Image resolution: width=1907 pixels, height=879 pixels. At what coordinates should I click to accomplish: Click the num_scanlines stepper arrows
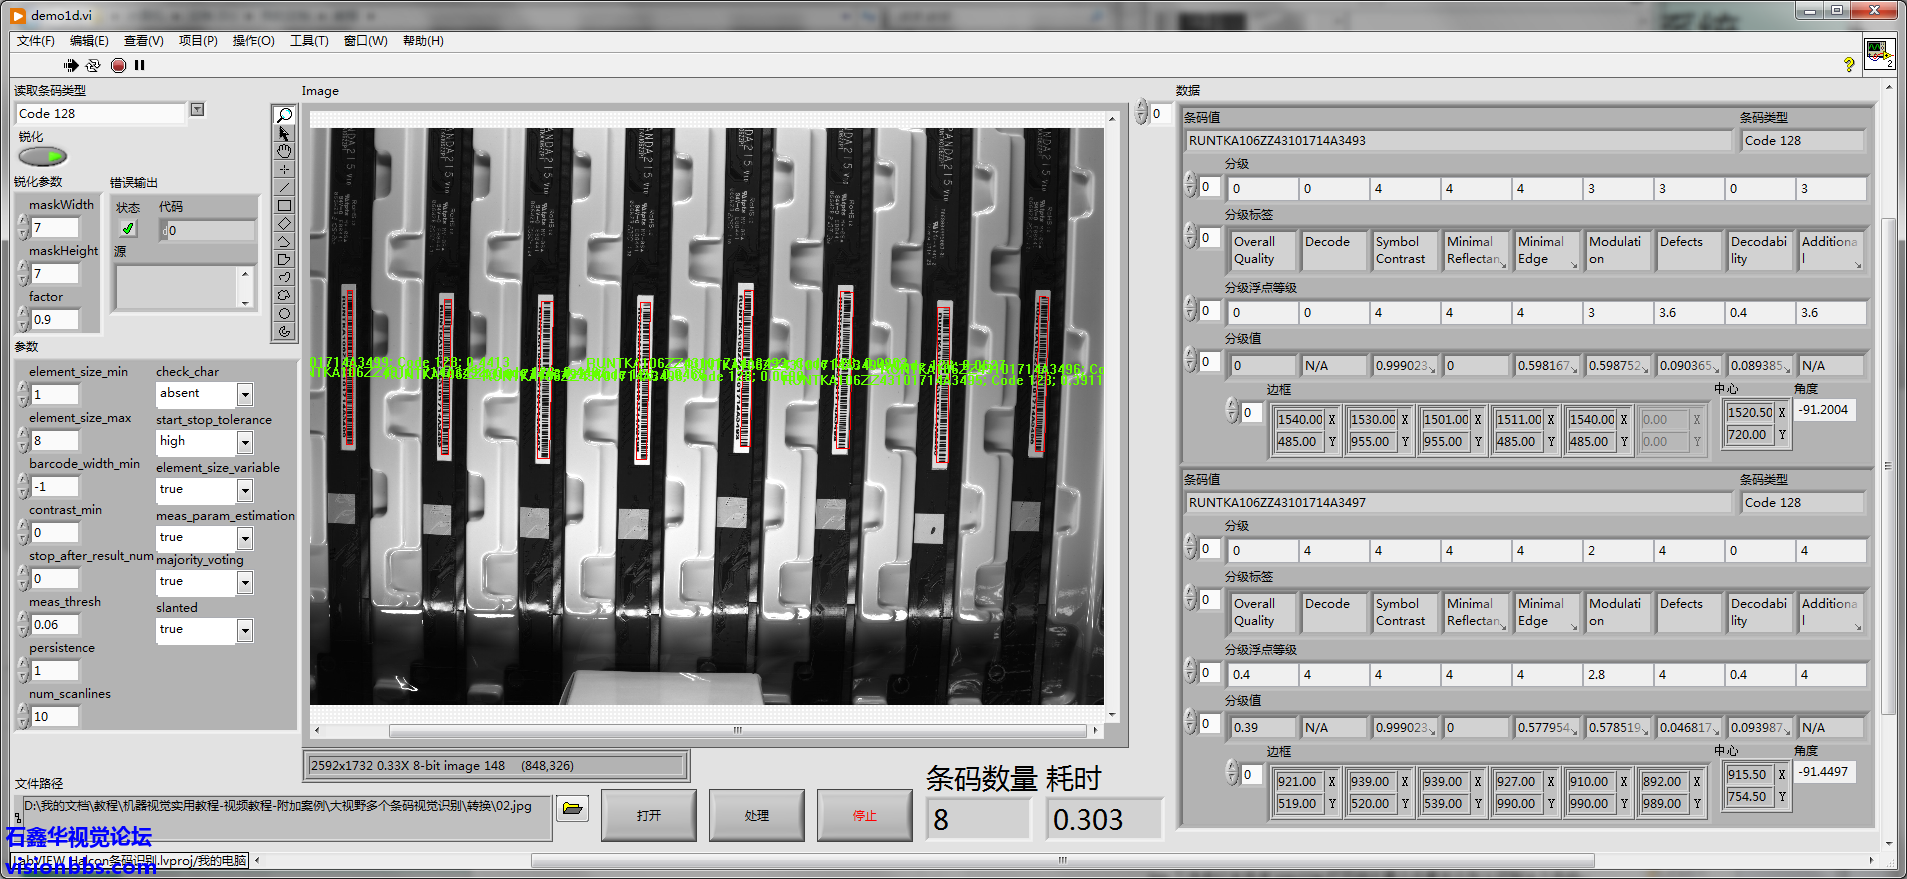point(23,716)
